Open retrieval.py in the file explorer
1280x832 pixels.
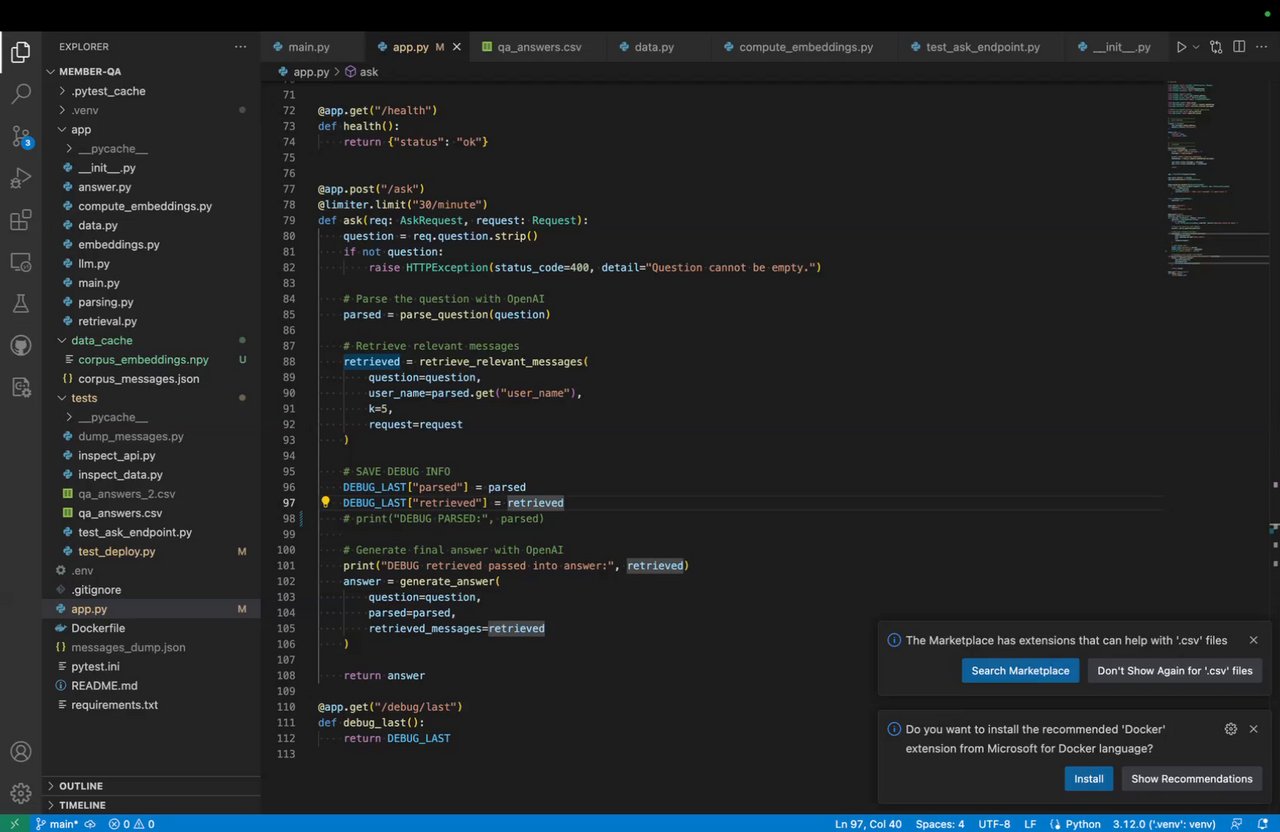107,322
